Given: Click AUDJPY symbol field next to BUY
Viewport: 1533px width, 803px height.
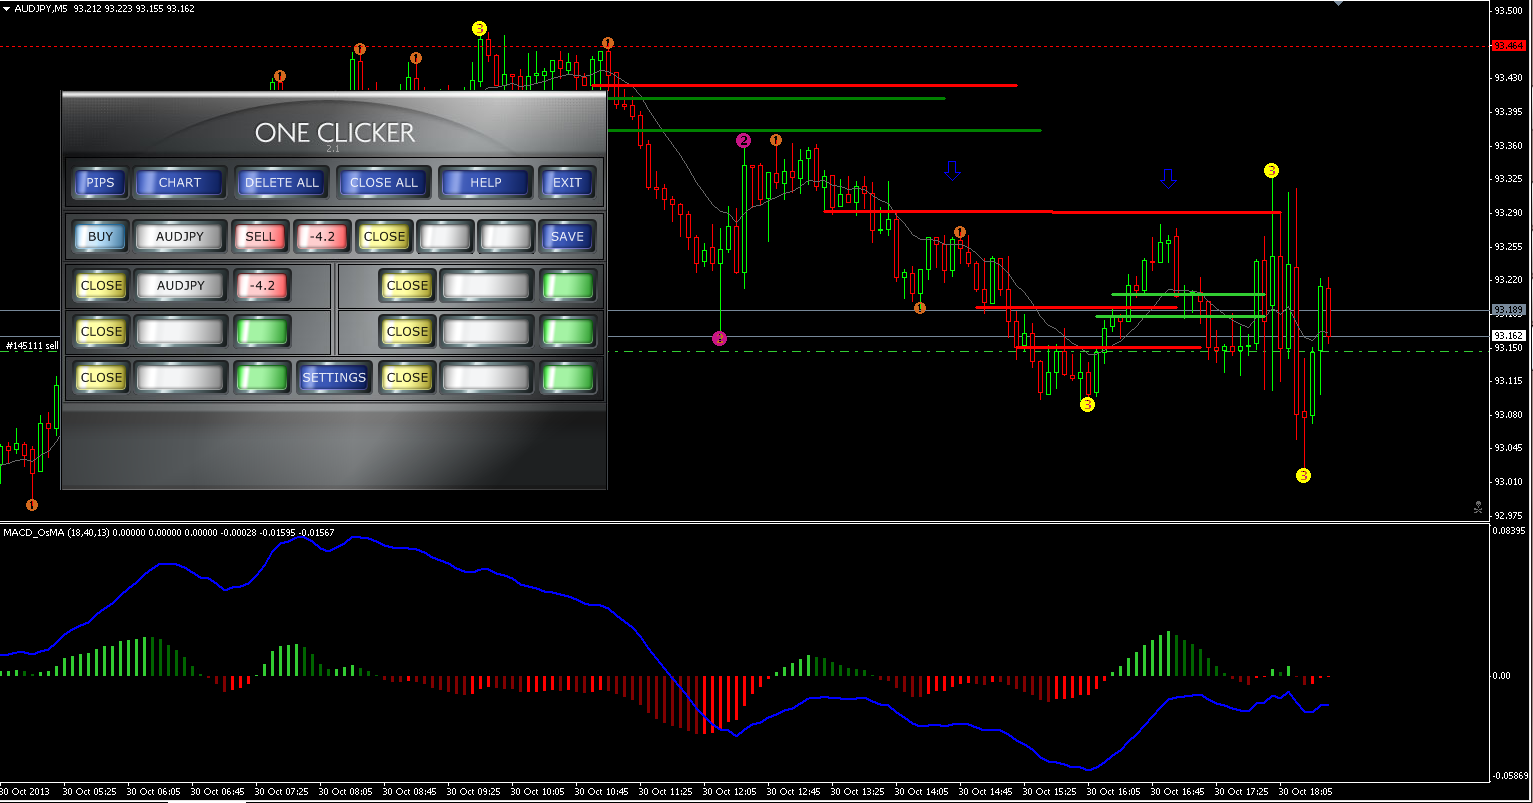Looking at the screenshot, I should [x=180, y=237].
